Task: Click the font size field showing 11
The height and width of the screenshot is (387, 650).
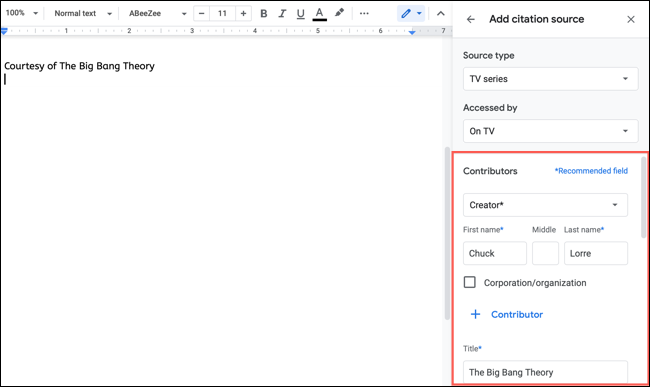Action: [x=222, y=13]
